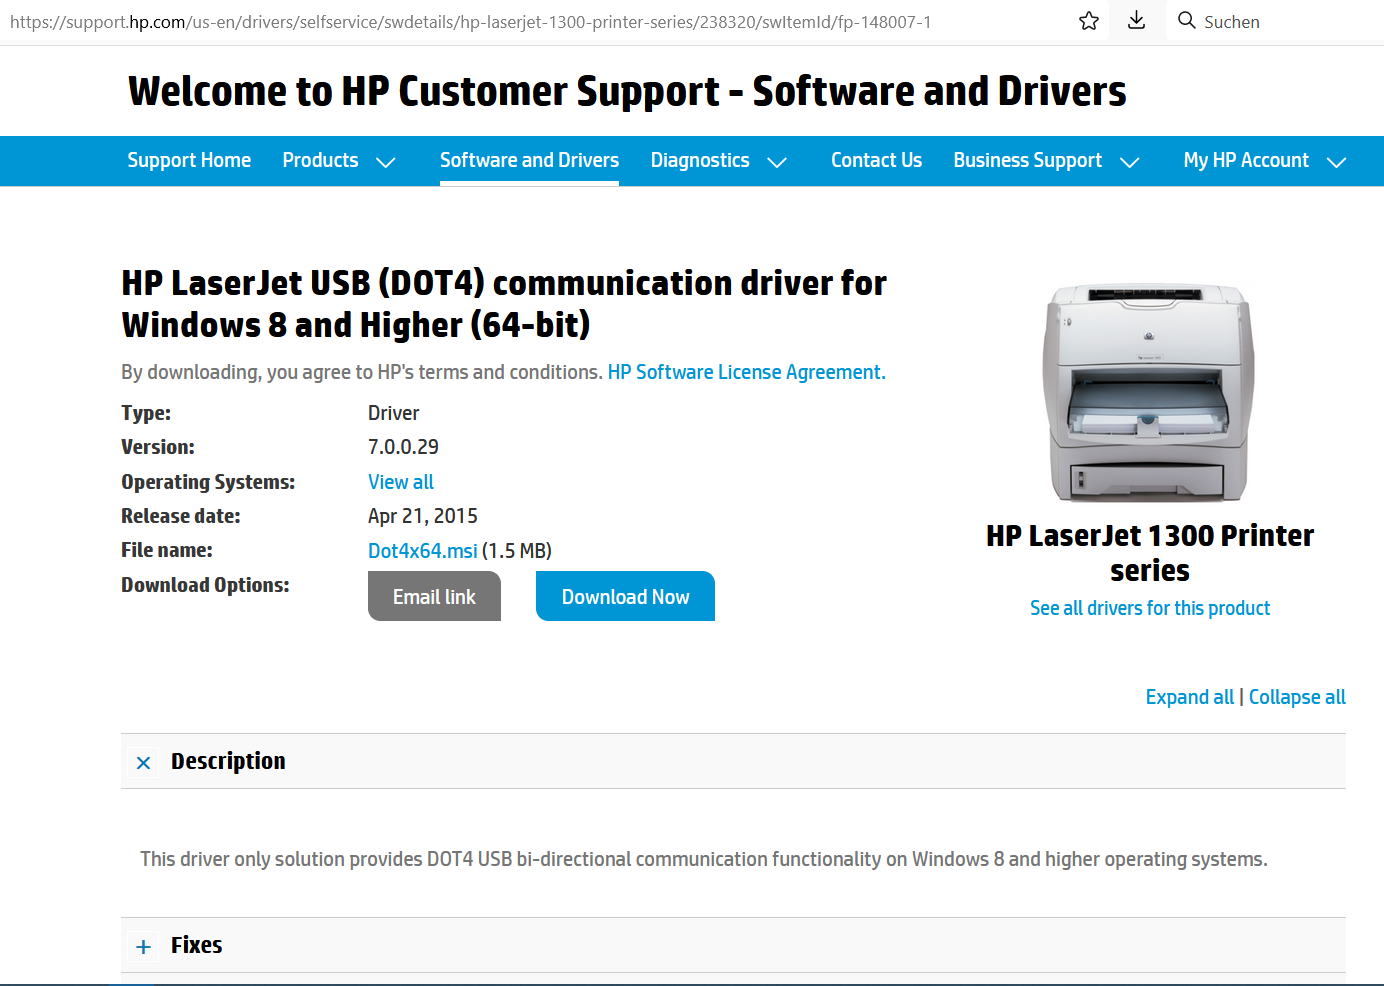
Task: Expand the Fixes section header
Action: [x=733, y=945]
